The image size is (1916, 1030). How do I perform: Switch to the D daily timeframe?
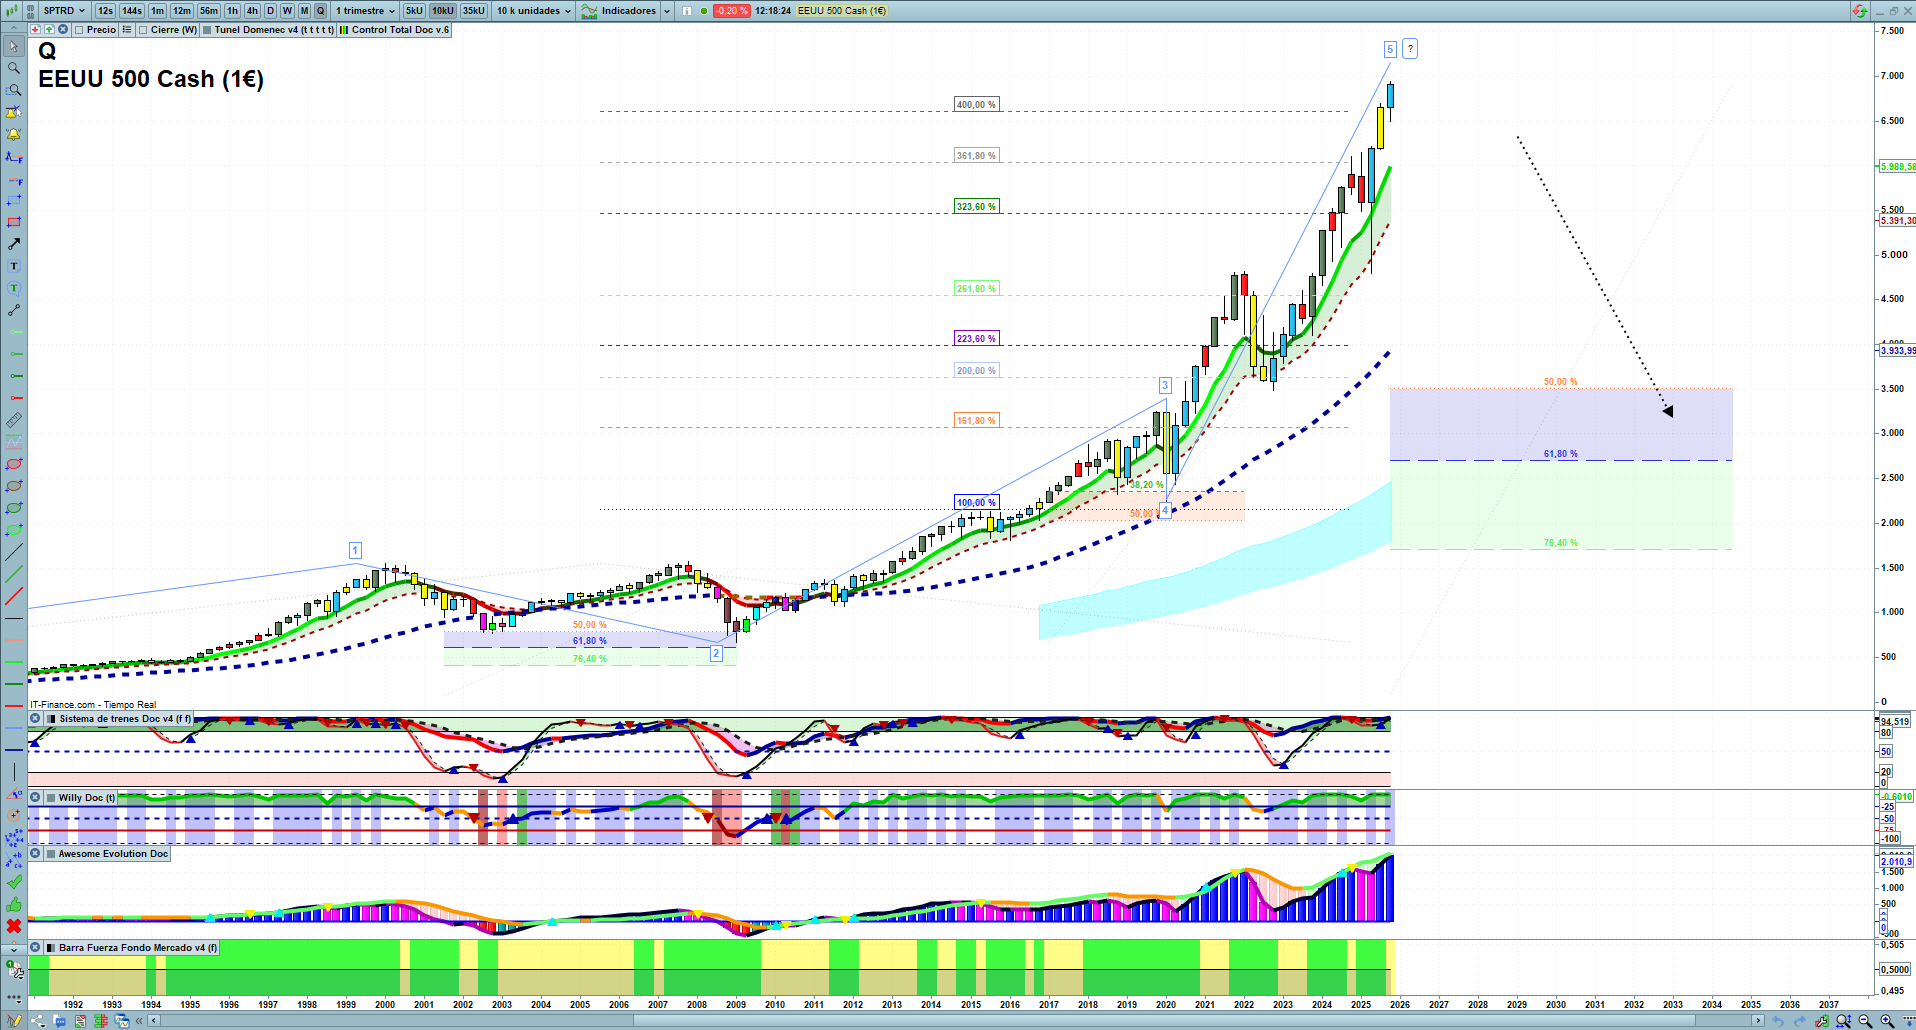pos(270,11)
